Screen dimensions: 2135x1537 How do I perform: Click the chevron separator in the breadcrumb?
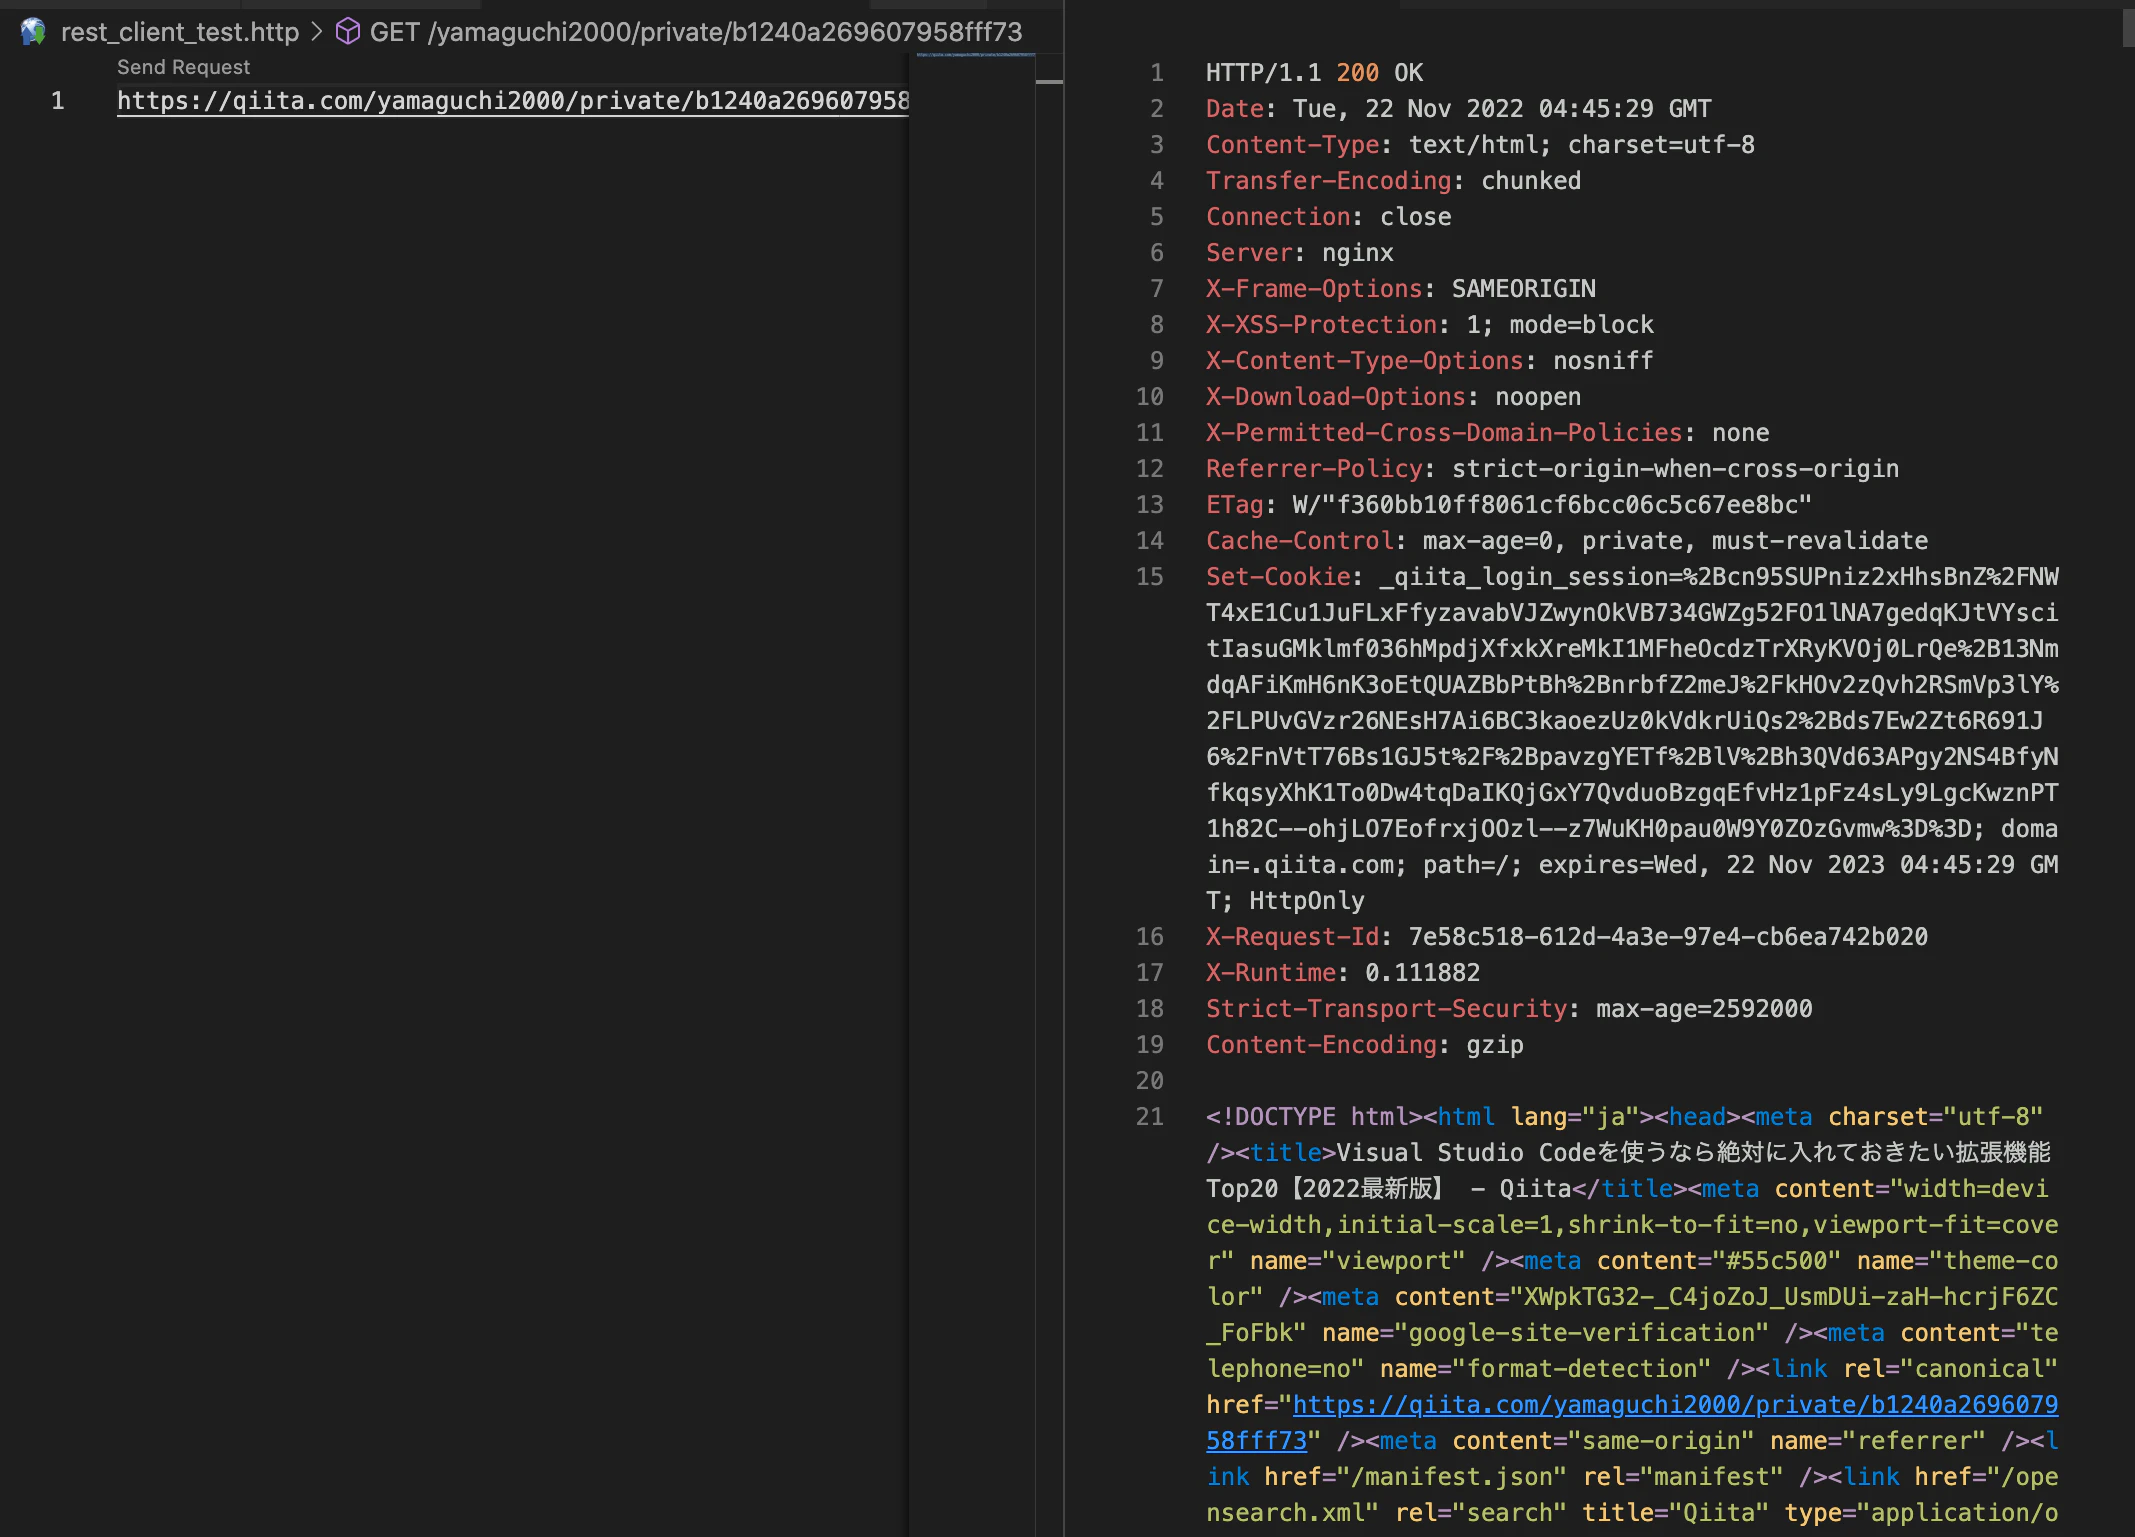pos(317,32)
